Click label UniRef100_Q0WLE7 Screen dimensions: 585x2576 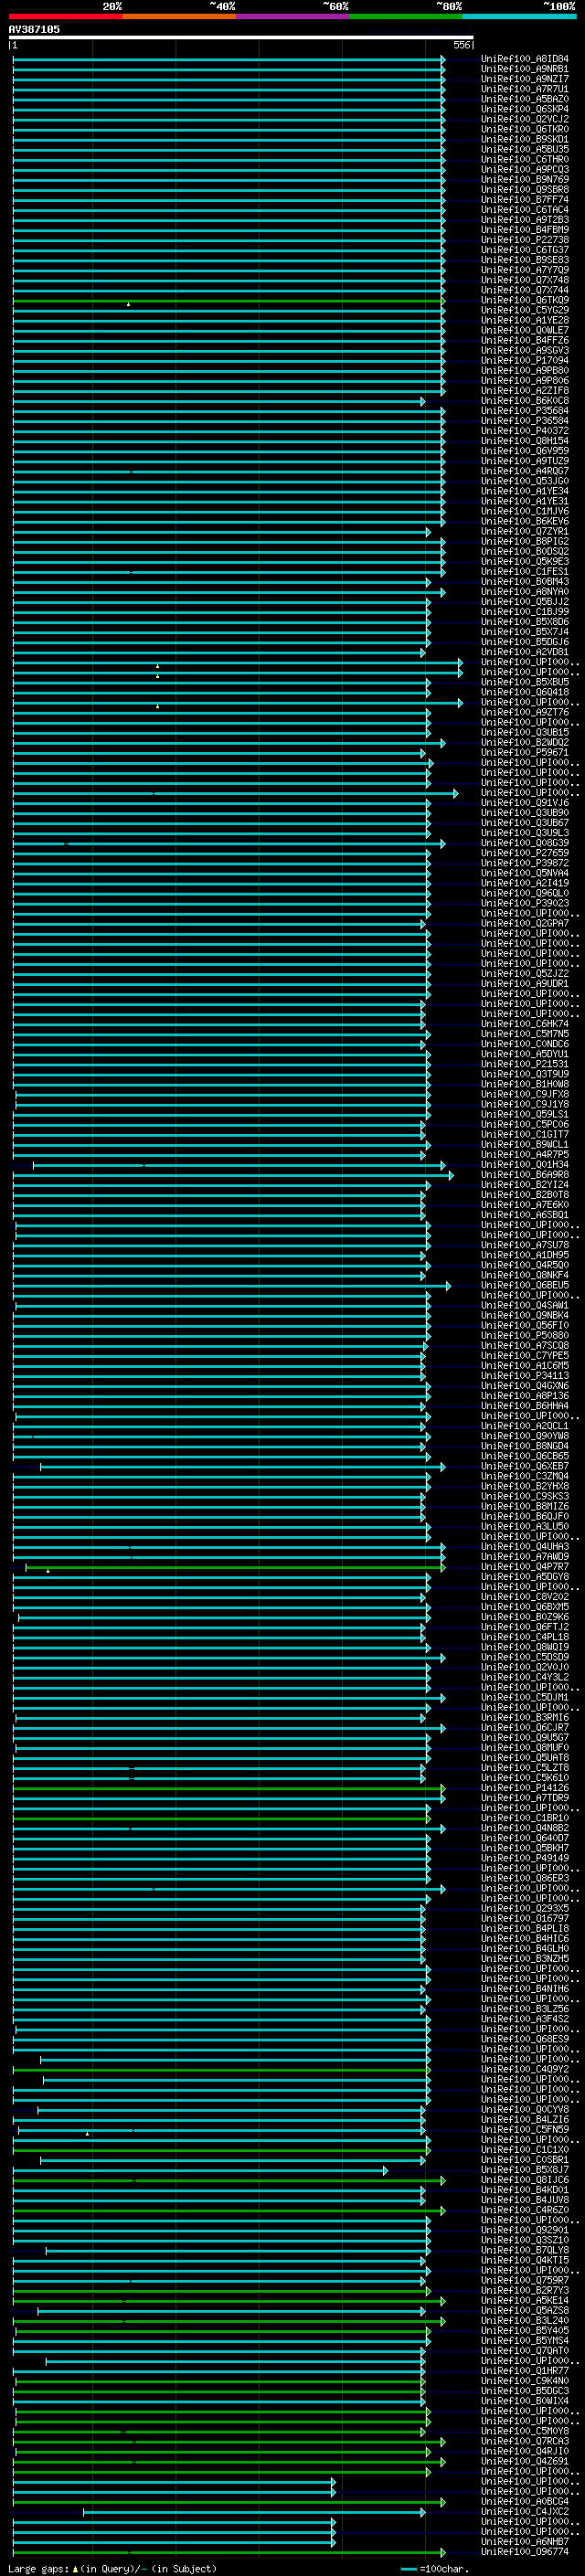click(524, 330)
